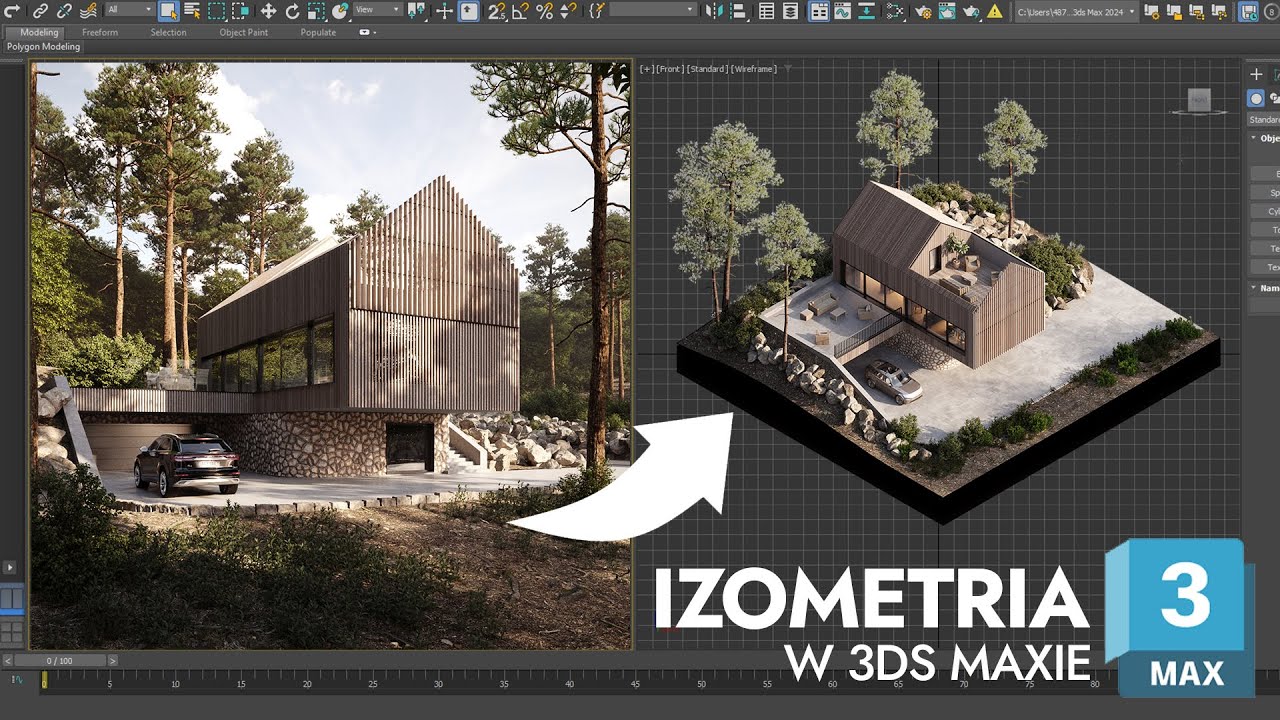The image size is (1280, 720).
Task: Open the Create tab plus icon
Action: pos(1256,74)
